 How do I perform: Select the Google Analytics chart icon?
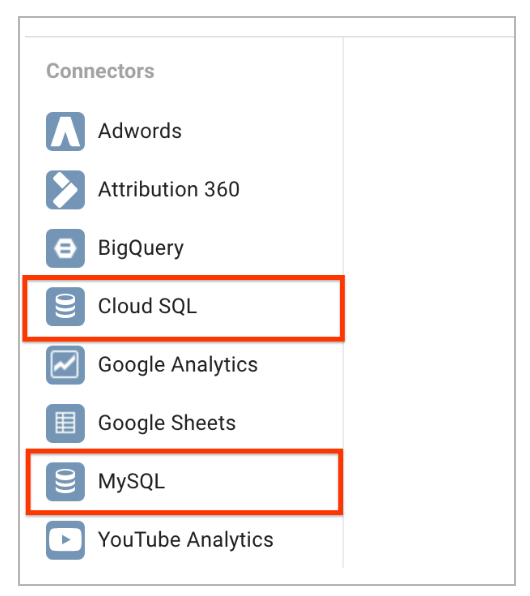tap(65, 365)
